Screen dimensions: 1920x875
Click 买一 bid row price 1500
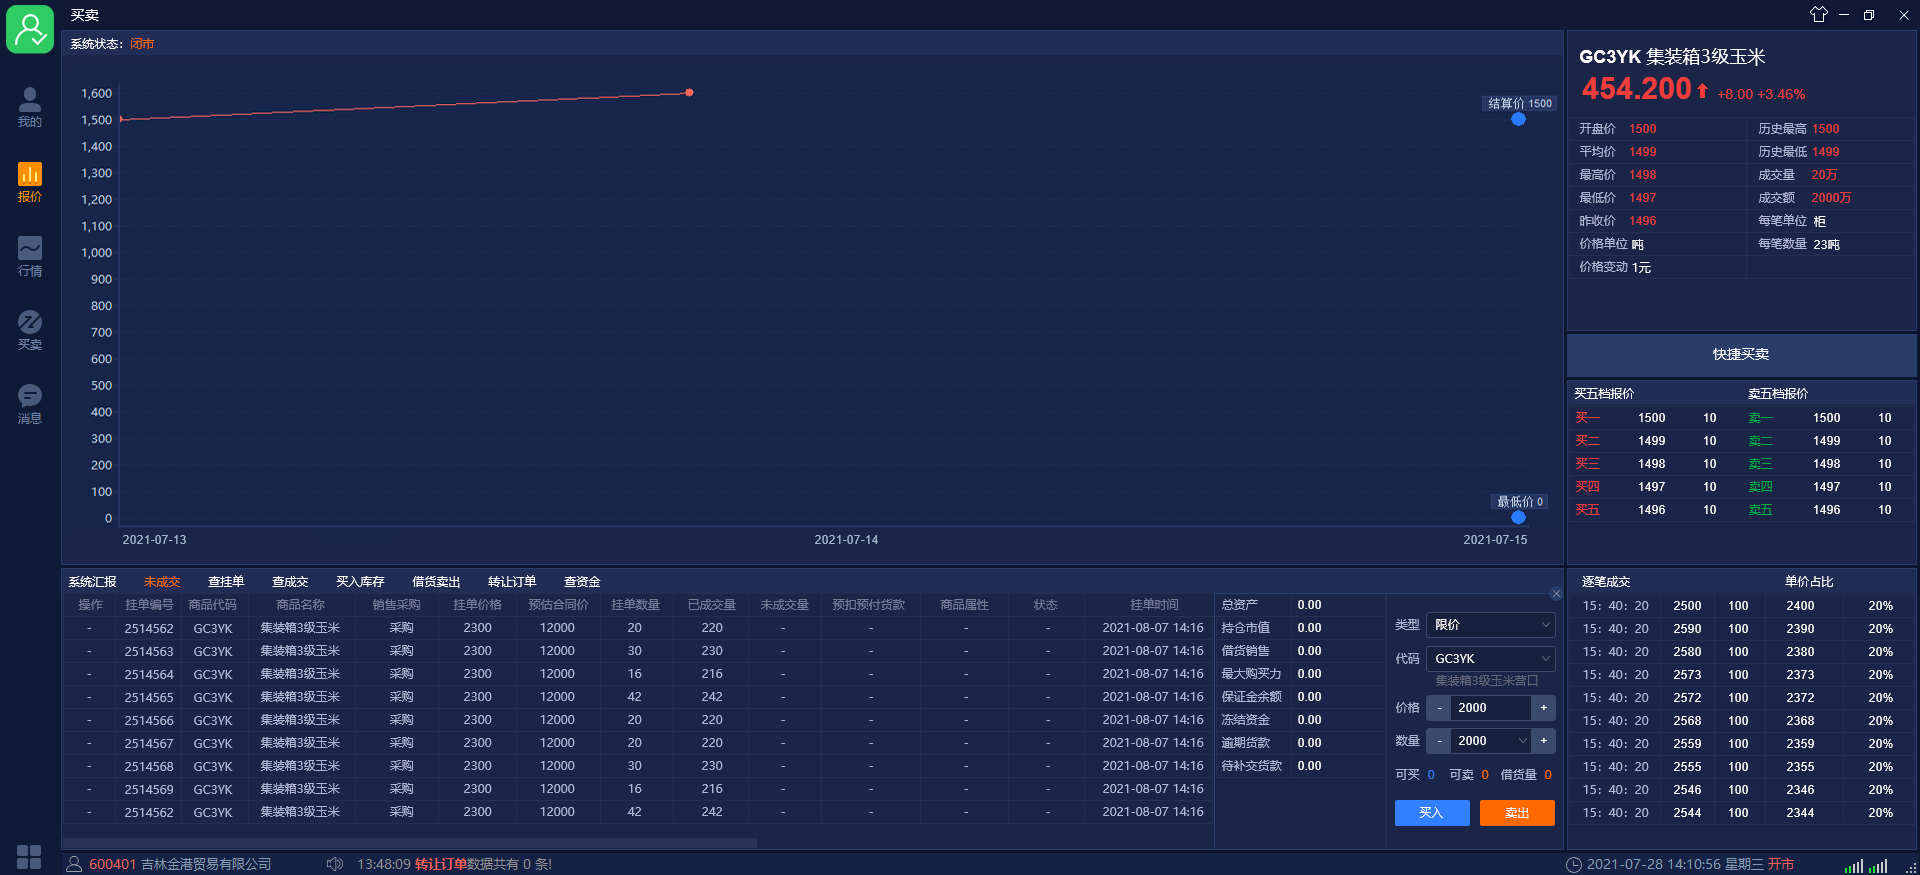click(x=1652, y=418)
